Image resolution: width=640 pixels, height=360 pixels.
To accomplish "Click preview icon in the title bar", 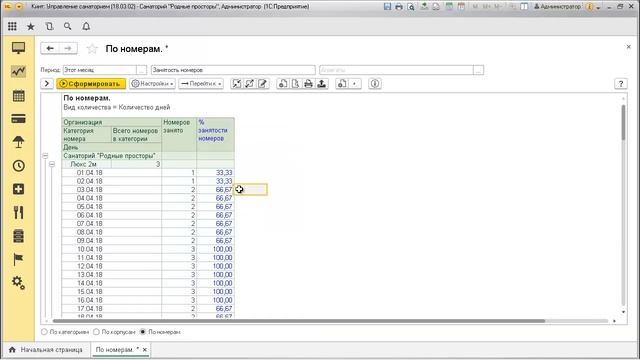I will (x=411, y=7).
